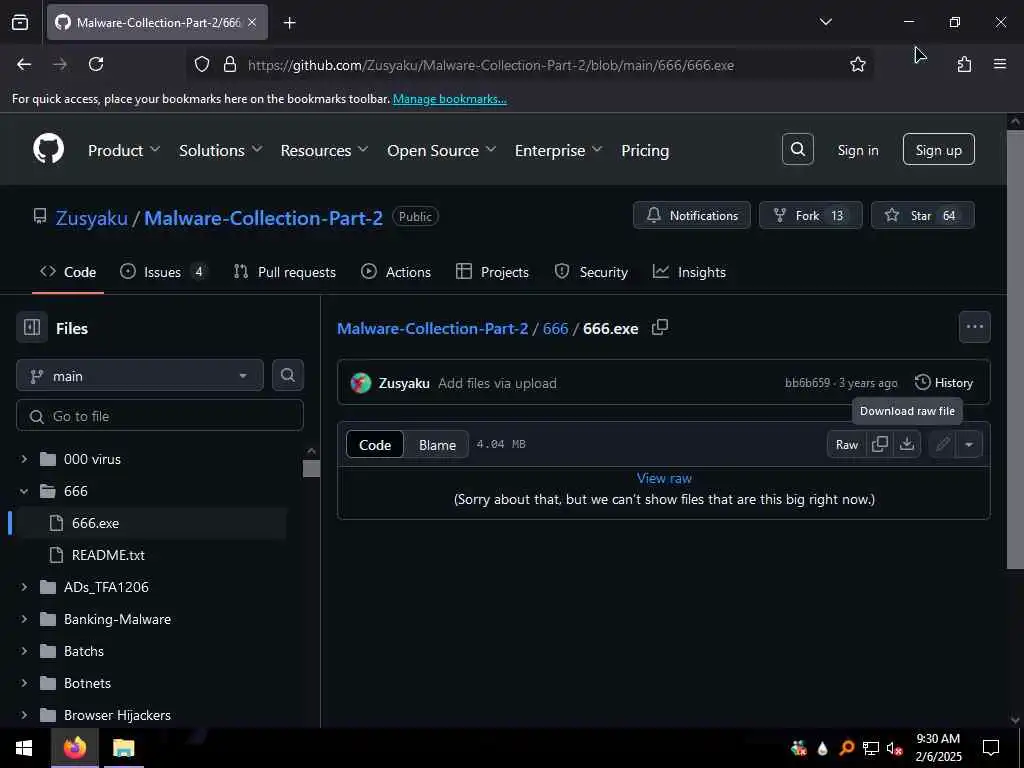Switch file view to Blame
The height and width of the screenshot is (768, 1024).
tap(437, 445)
